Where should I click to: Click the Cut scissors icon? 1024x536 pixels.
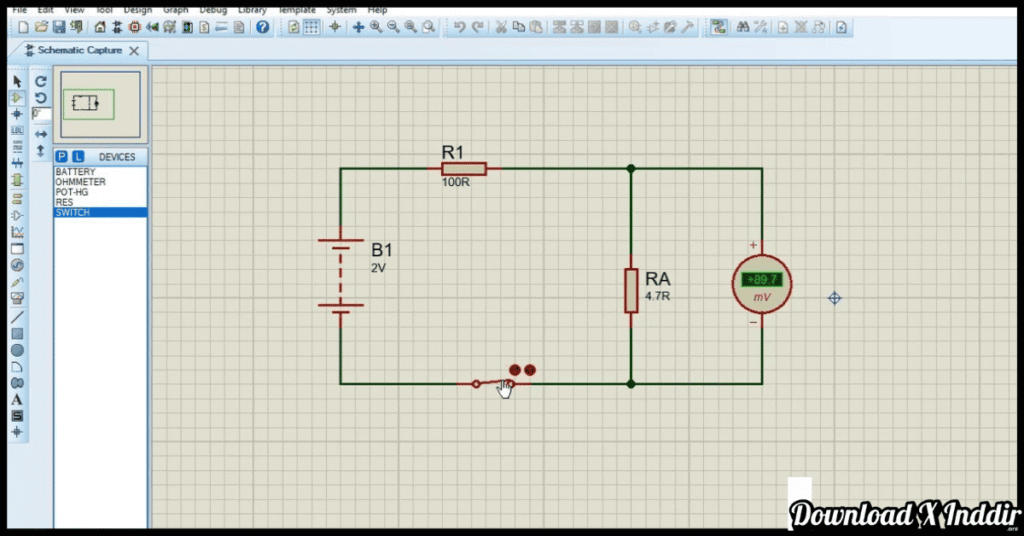(x=502, y=27)
